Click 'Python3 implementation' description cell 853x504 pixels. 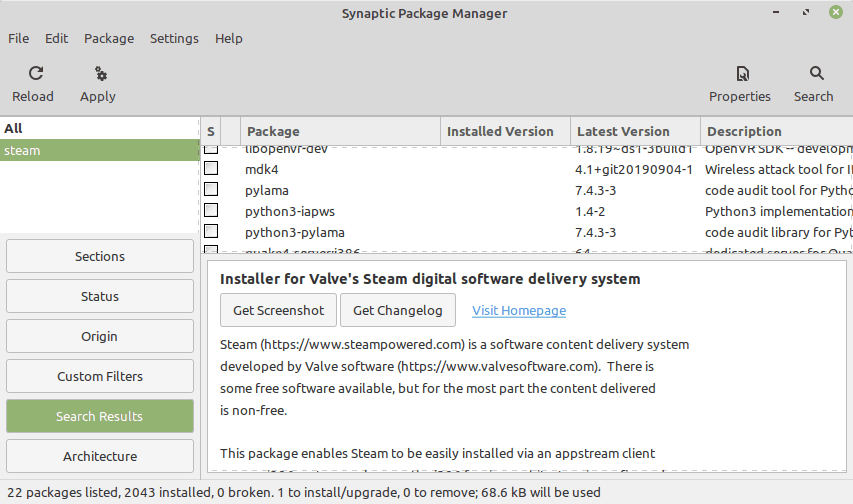(x=778, y=212)
